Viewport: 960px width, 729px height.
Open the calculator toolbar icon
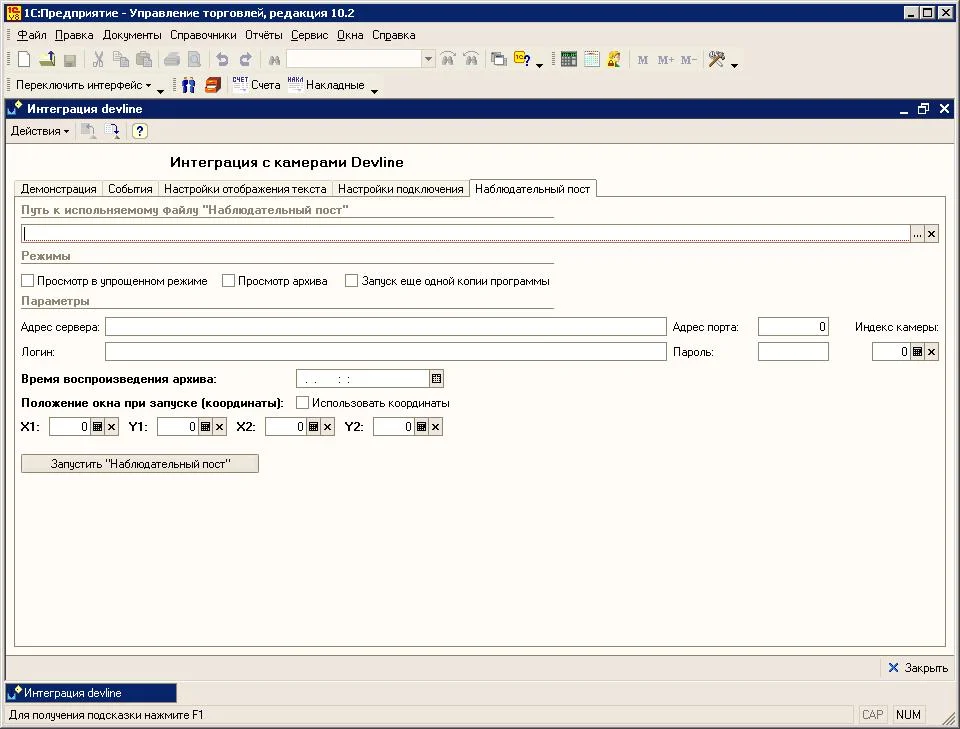[x=569, y=59]
